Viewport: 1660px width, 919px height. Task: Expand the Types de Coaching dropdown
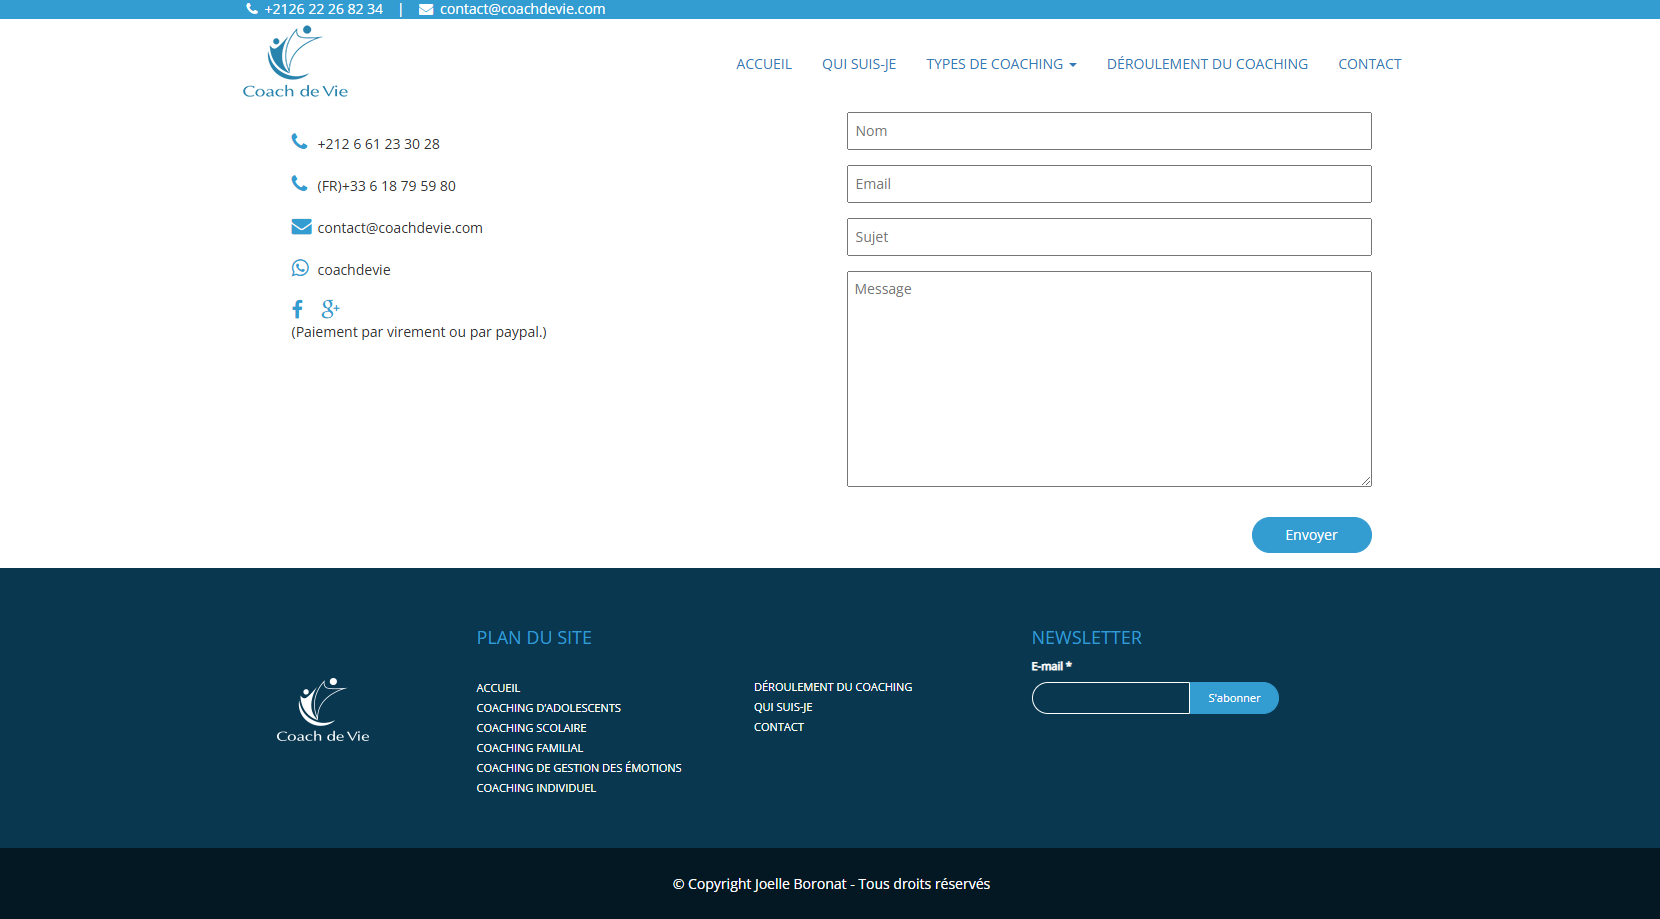click(1000, 64)
